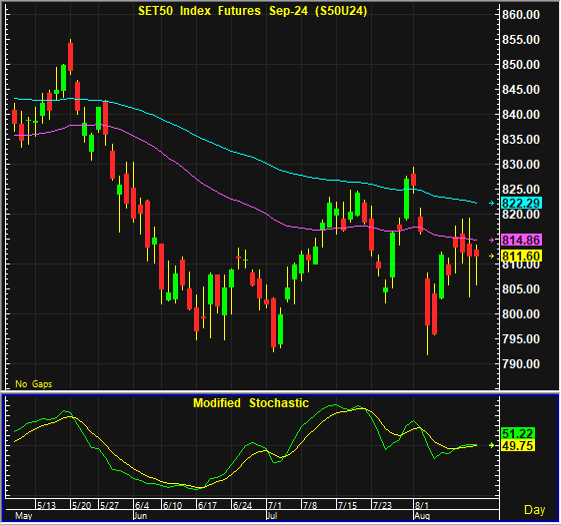Click the yellow 49.75 stochastic value label
Viewport: 561px width, 525px height.
[x=518, y=446]
